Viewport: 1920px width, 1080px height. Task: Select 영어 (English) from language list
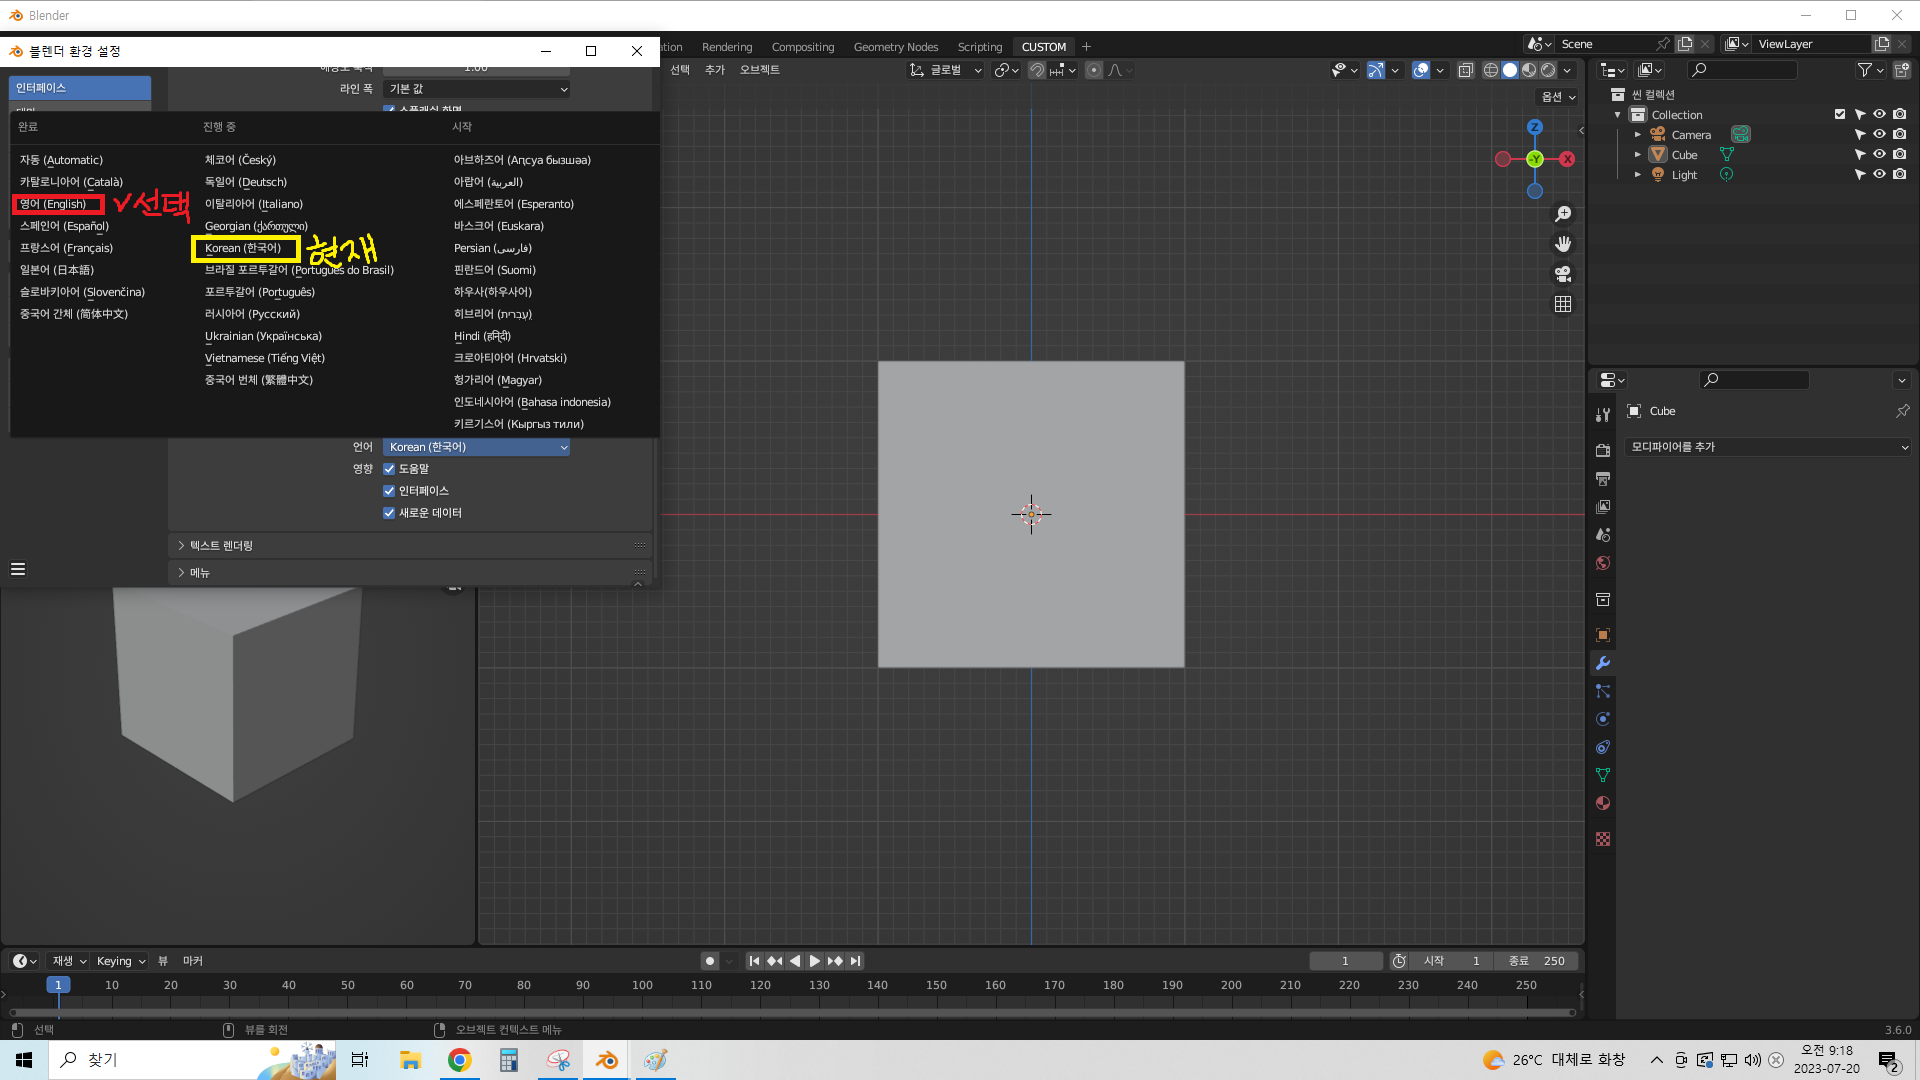point(54,204)
